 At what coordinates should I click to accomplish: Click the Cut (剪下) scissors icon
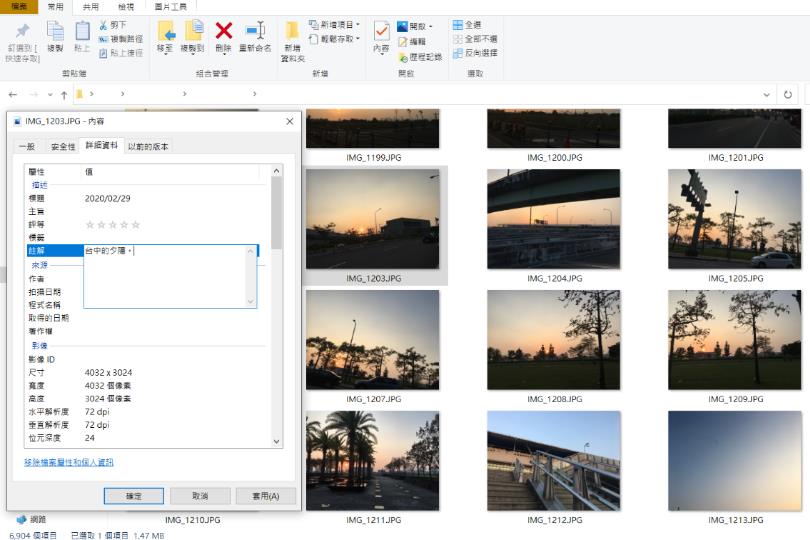tap(104, 24)
